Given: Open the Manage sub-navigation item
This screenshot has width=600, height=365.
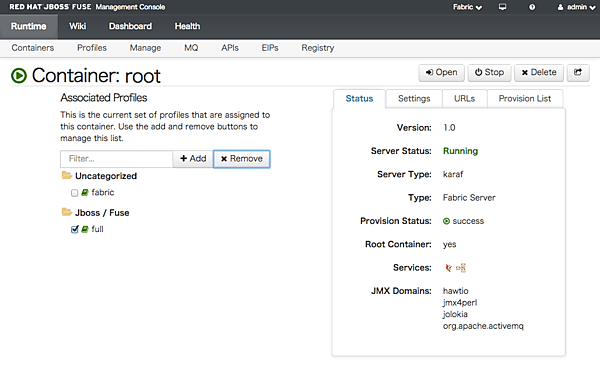Looking at the screenshot, I should [145, 48].
